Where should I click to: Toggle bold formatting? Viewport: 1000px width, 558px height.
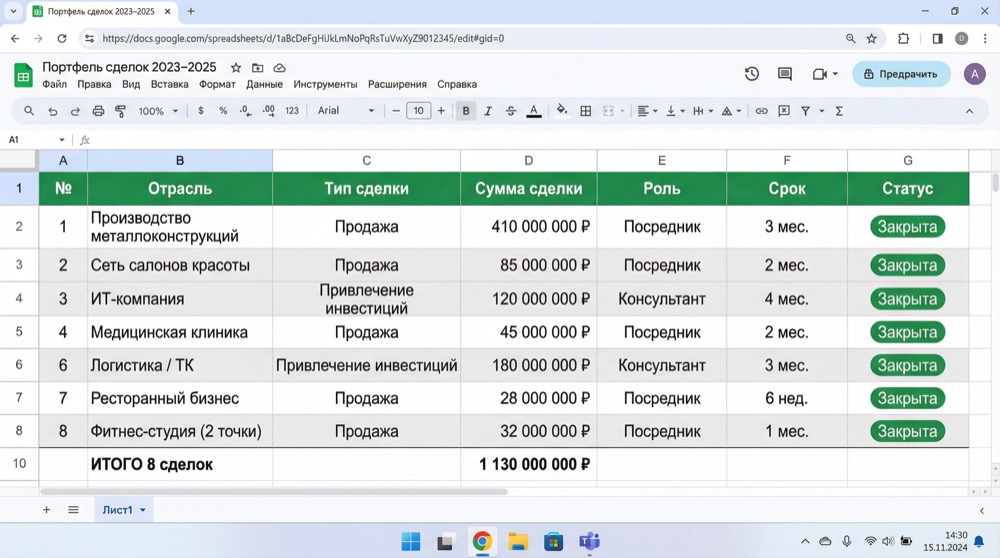pyautogui.click(x=466, y=111)
